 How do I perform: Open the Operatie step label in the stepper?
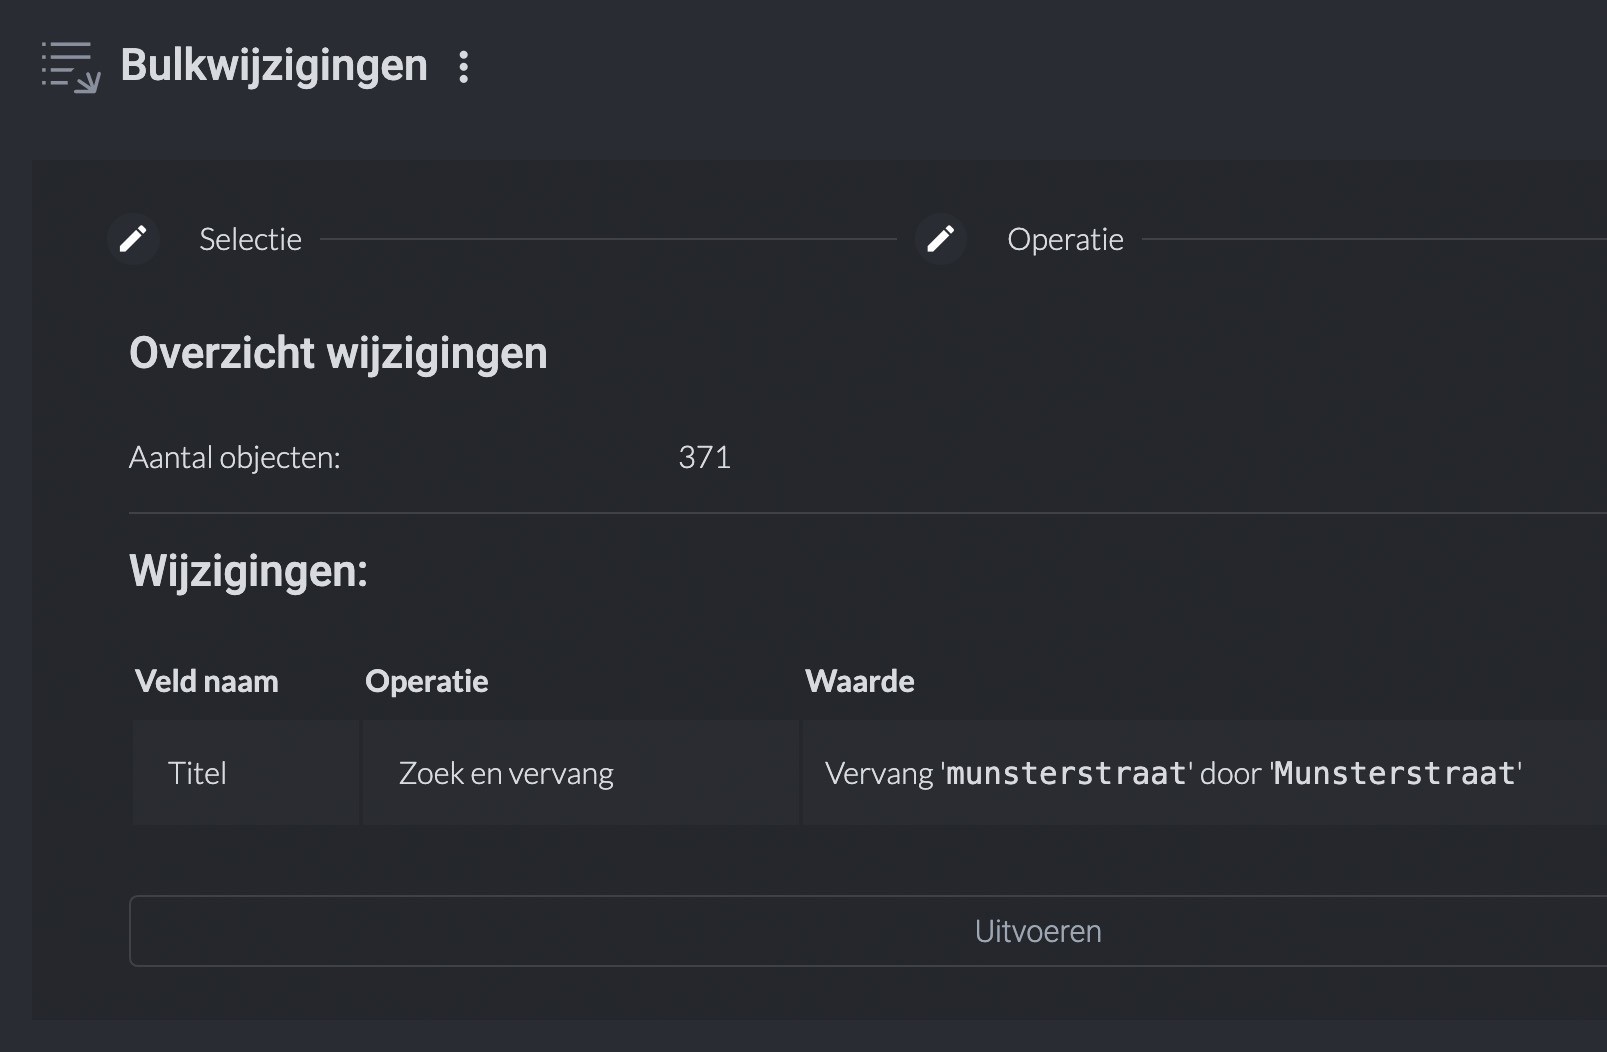click(x=1065, y=239)
